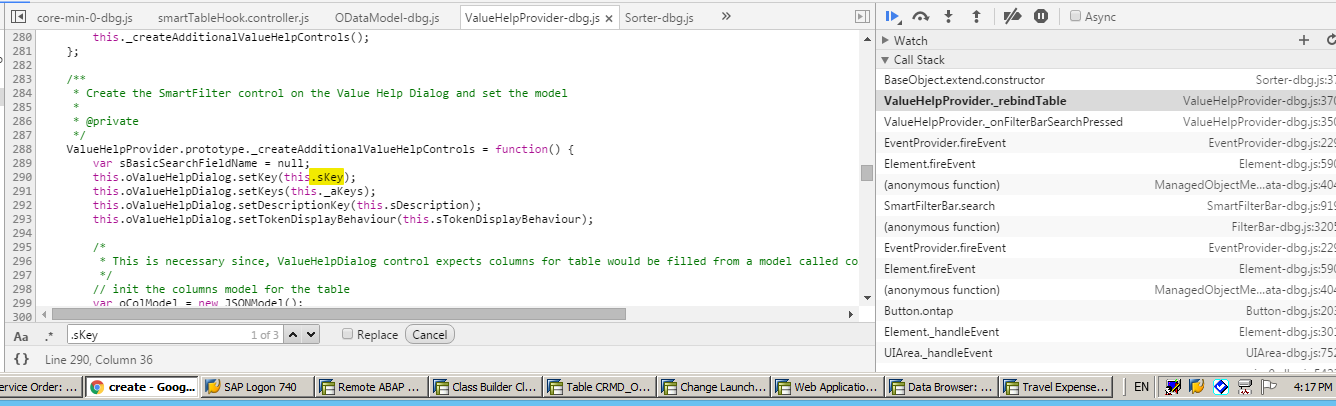
Task: Select UIArea._handleEvent call frame
Action: (1107, 352)
